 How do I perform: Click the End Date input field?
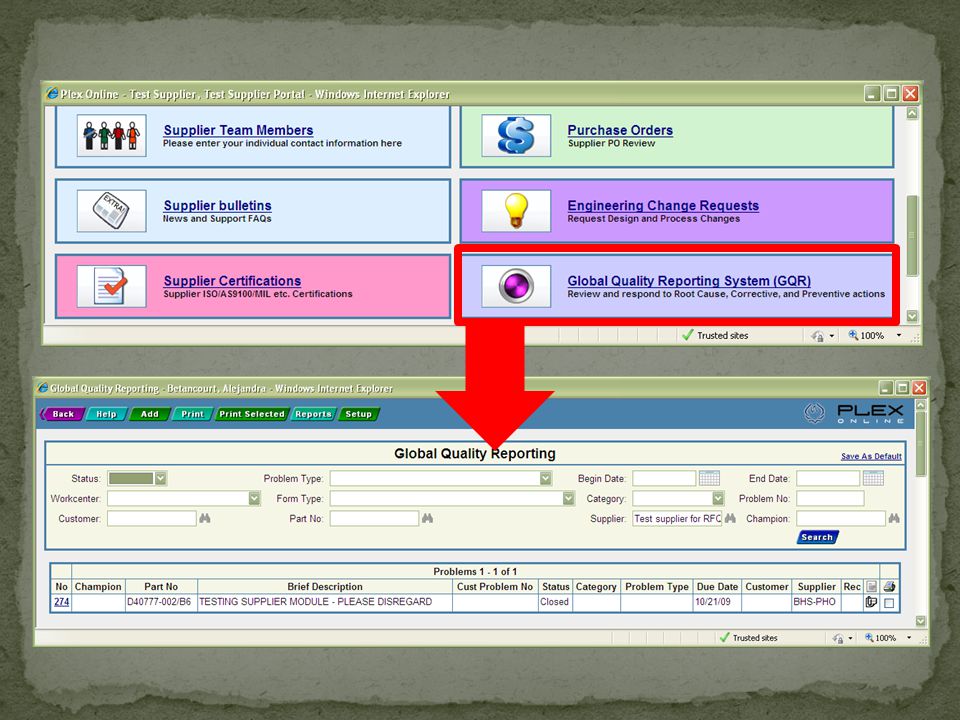pyautogui.click(x=828, y=478)
